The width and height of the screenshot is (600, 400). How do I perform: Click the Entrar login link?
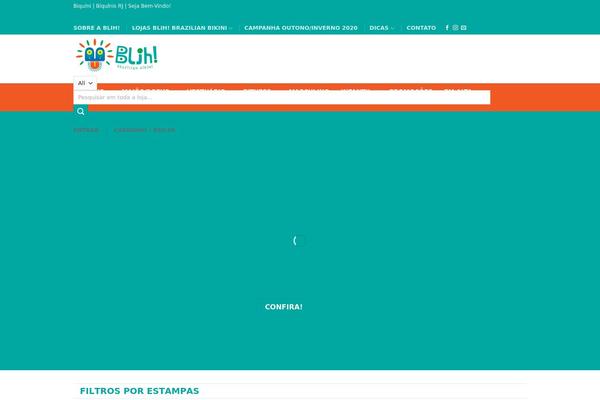point(86,130)
